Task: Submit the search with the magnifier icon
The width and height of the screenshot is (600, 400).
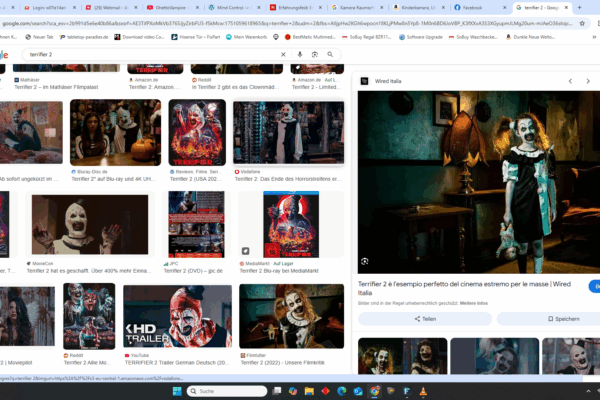Action: point(330,54)
